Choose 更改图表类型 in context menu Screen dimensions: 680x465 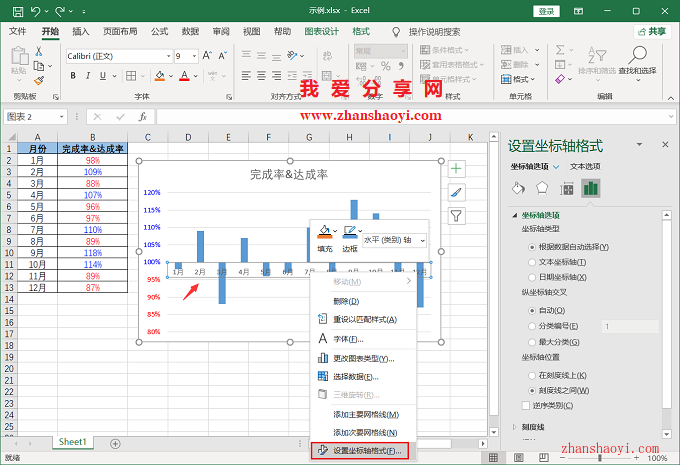(x=363, y=358)
